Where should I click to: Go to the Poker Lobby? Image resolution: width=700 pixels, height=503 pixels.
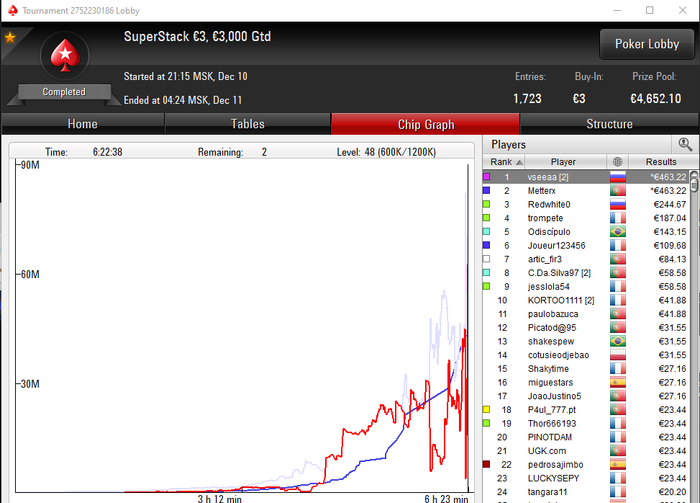[647, 44]
